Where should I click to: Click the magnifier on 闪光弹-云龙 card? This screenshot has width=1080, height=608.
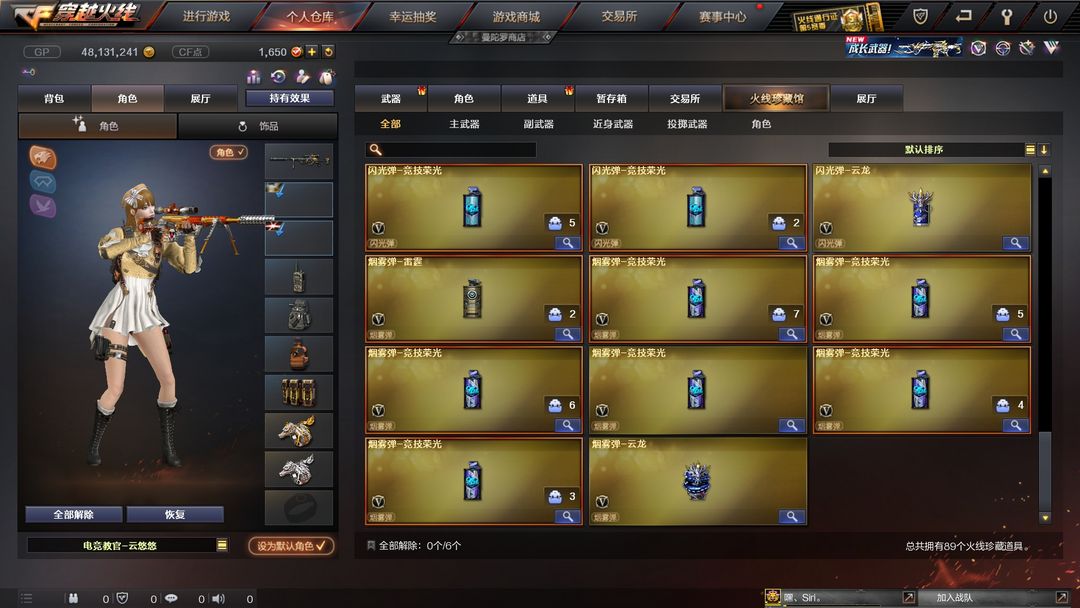[1015, 243]
